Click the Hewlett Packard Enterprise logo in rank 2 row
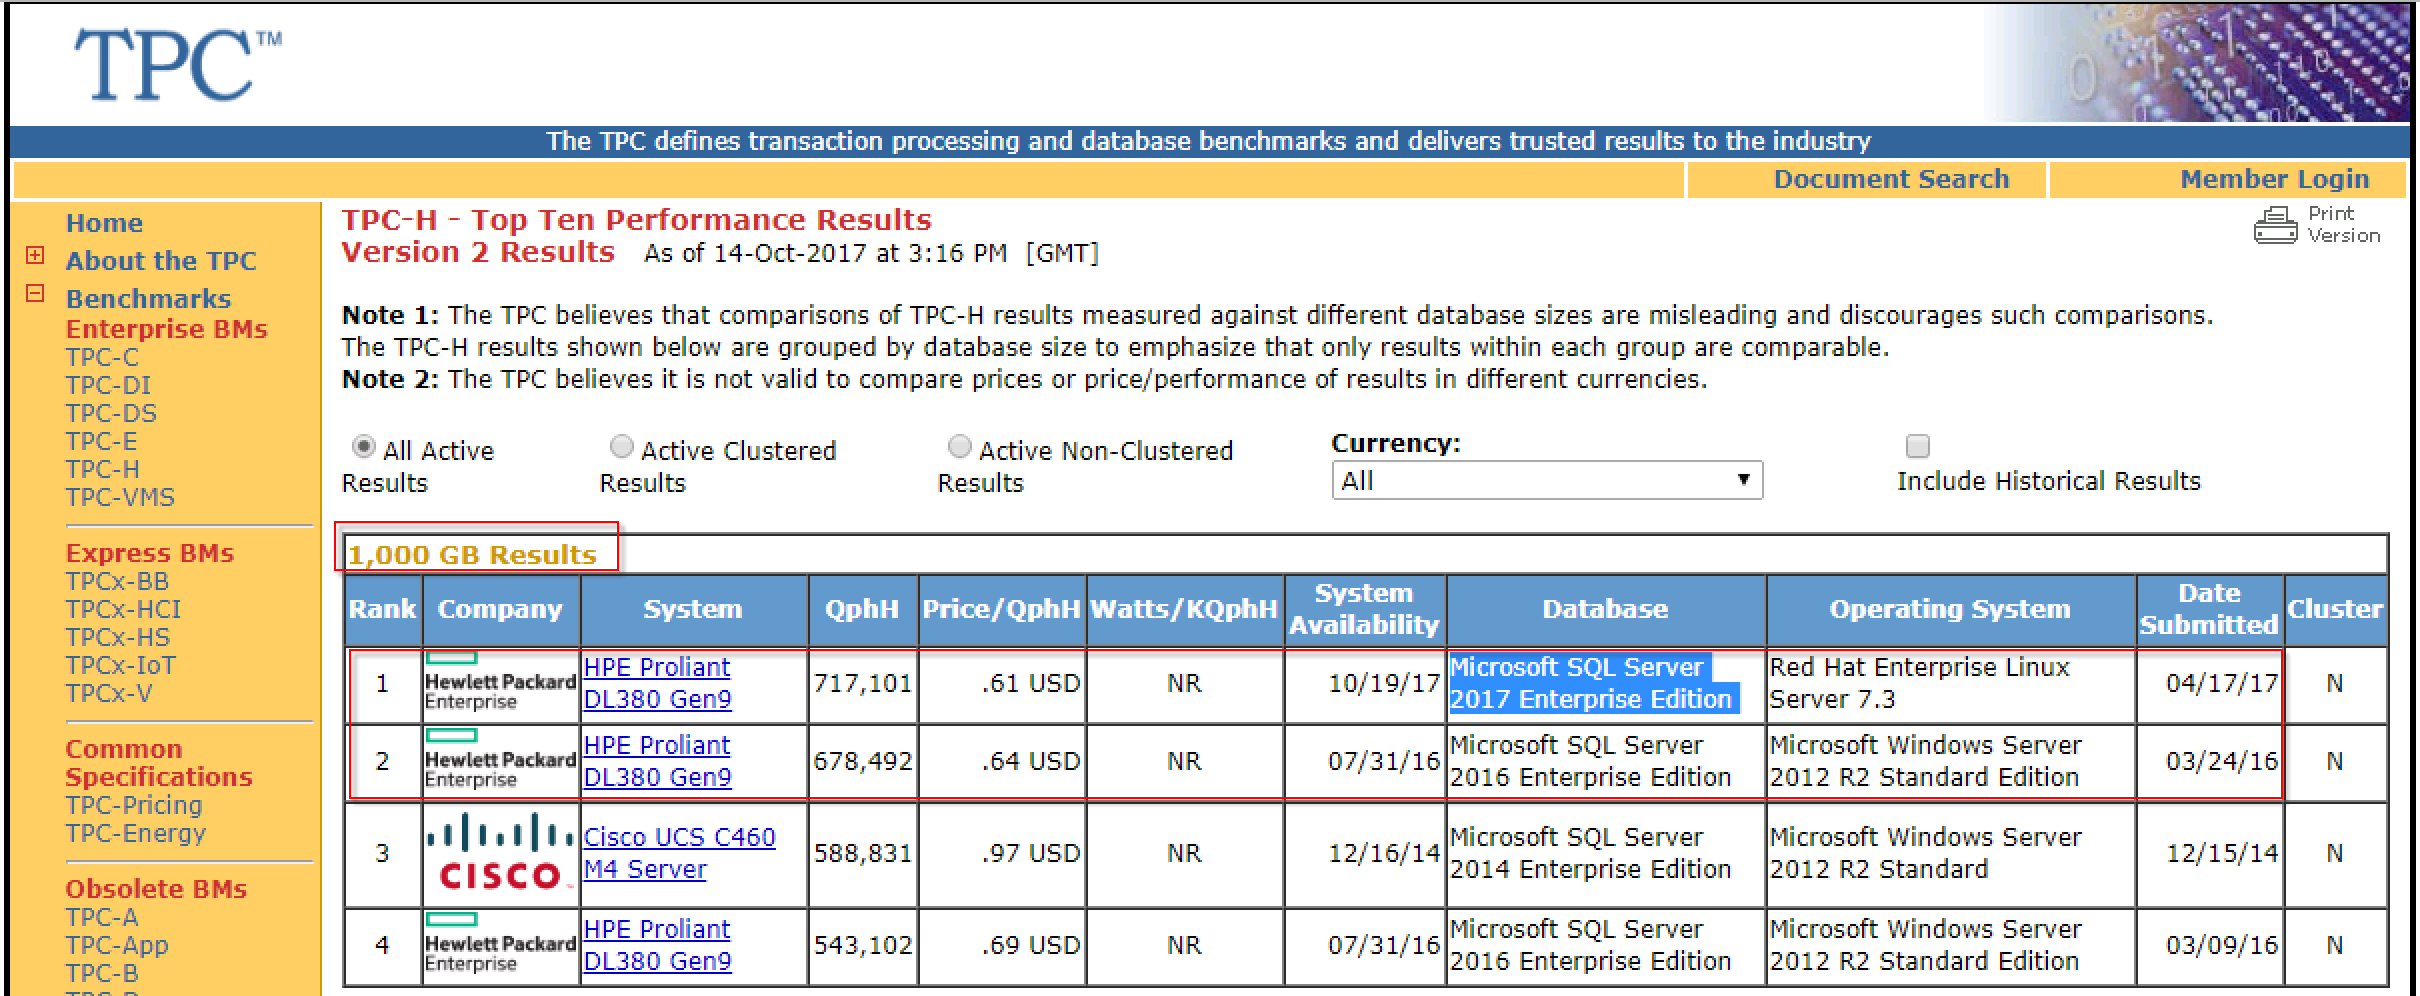 (500, 760)
